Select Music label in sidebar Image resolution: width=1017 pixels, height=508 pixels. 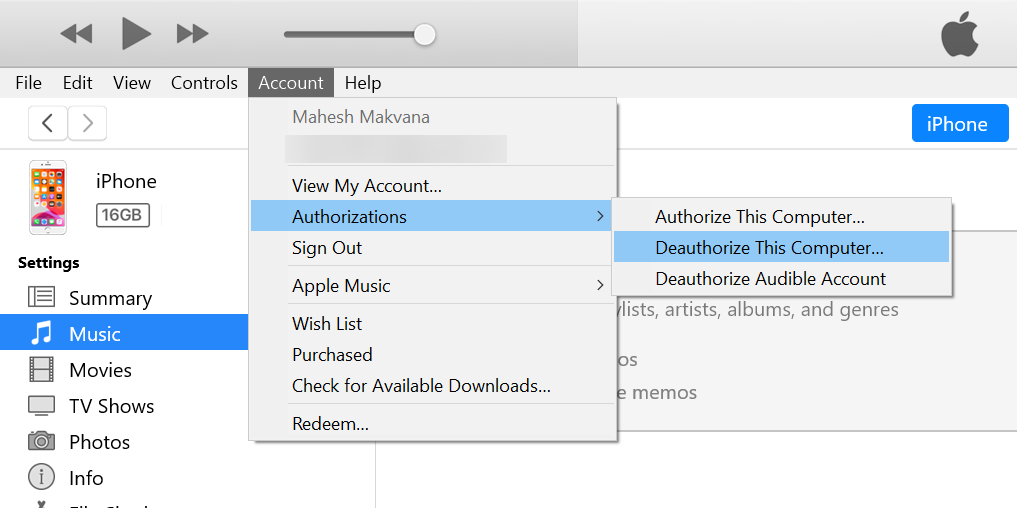pyautogui.click(x=95, y=334)
